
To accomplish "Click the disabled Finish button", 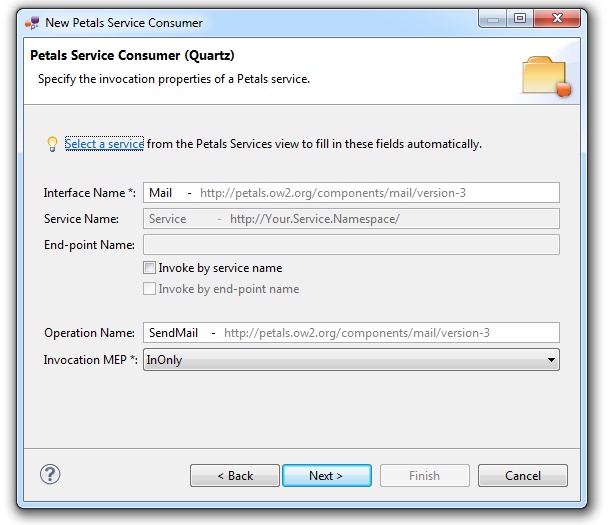I will (x=424, y=476).
